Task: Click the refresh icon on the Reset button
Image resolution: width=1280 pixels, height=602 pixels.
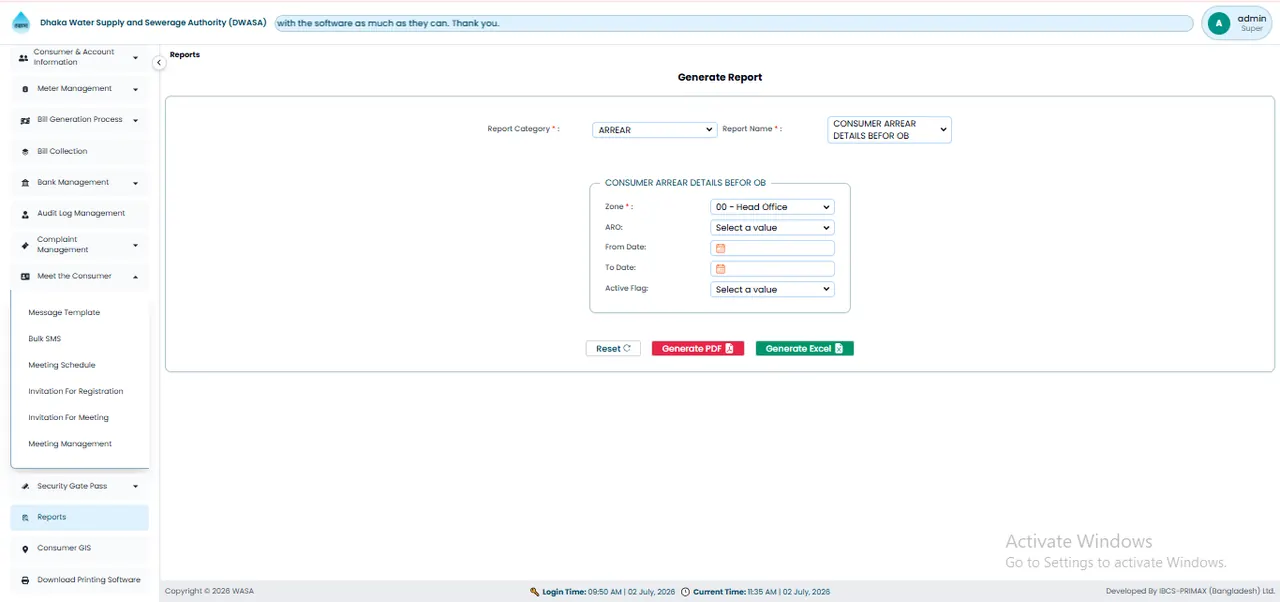Action: point(627,348)
